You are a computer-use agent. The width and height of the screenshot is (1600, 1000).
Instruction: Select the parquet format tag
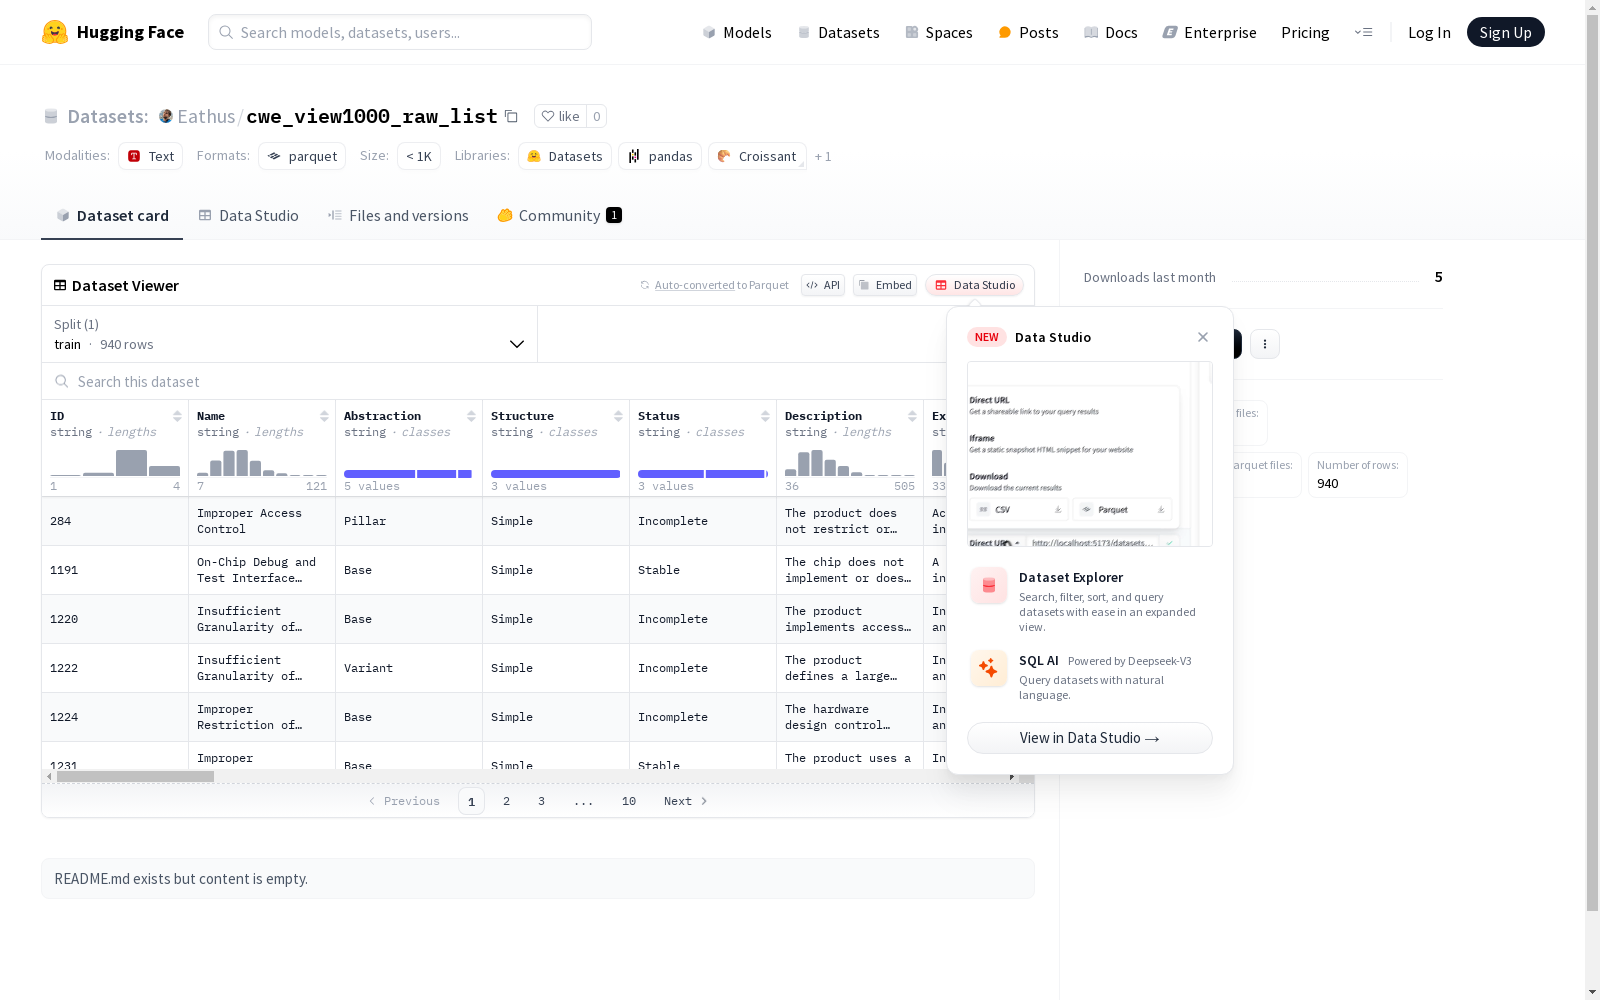[x=302, y=156]
